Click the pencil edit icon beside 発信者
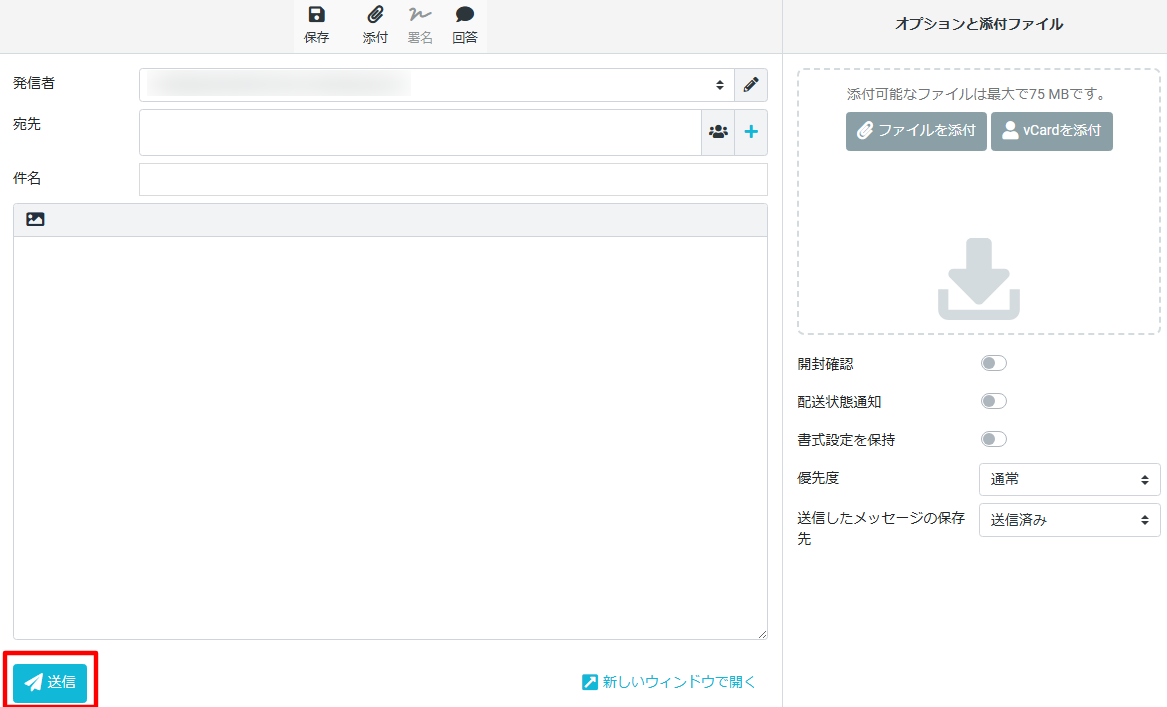This screenshot has height=707, width=1167. [751, 85]
